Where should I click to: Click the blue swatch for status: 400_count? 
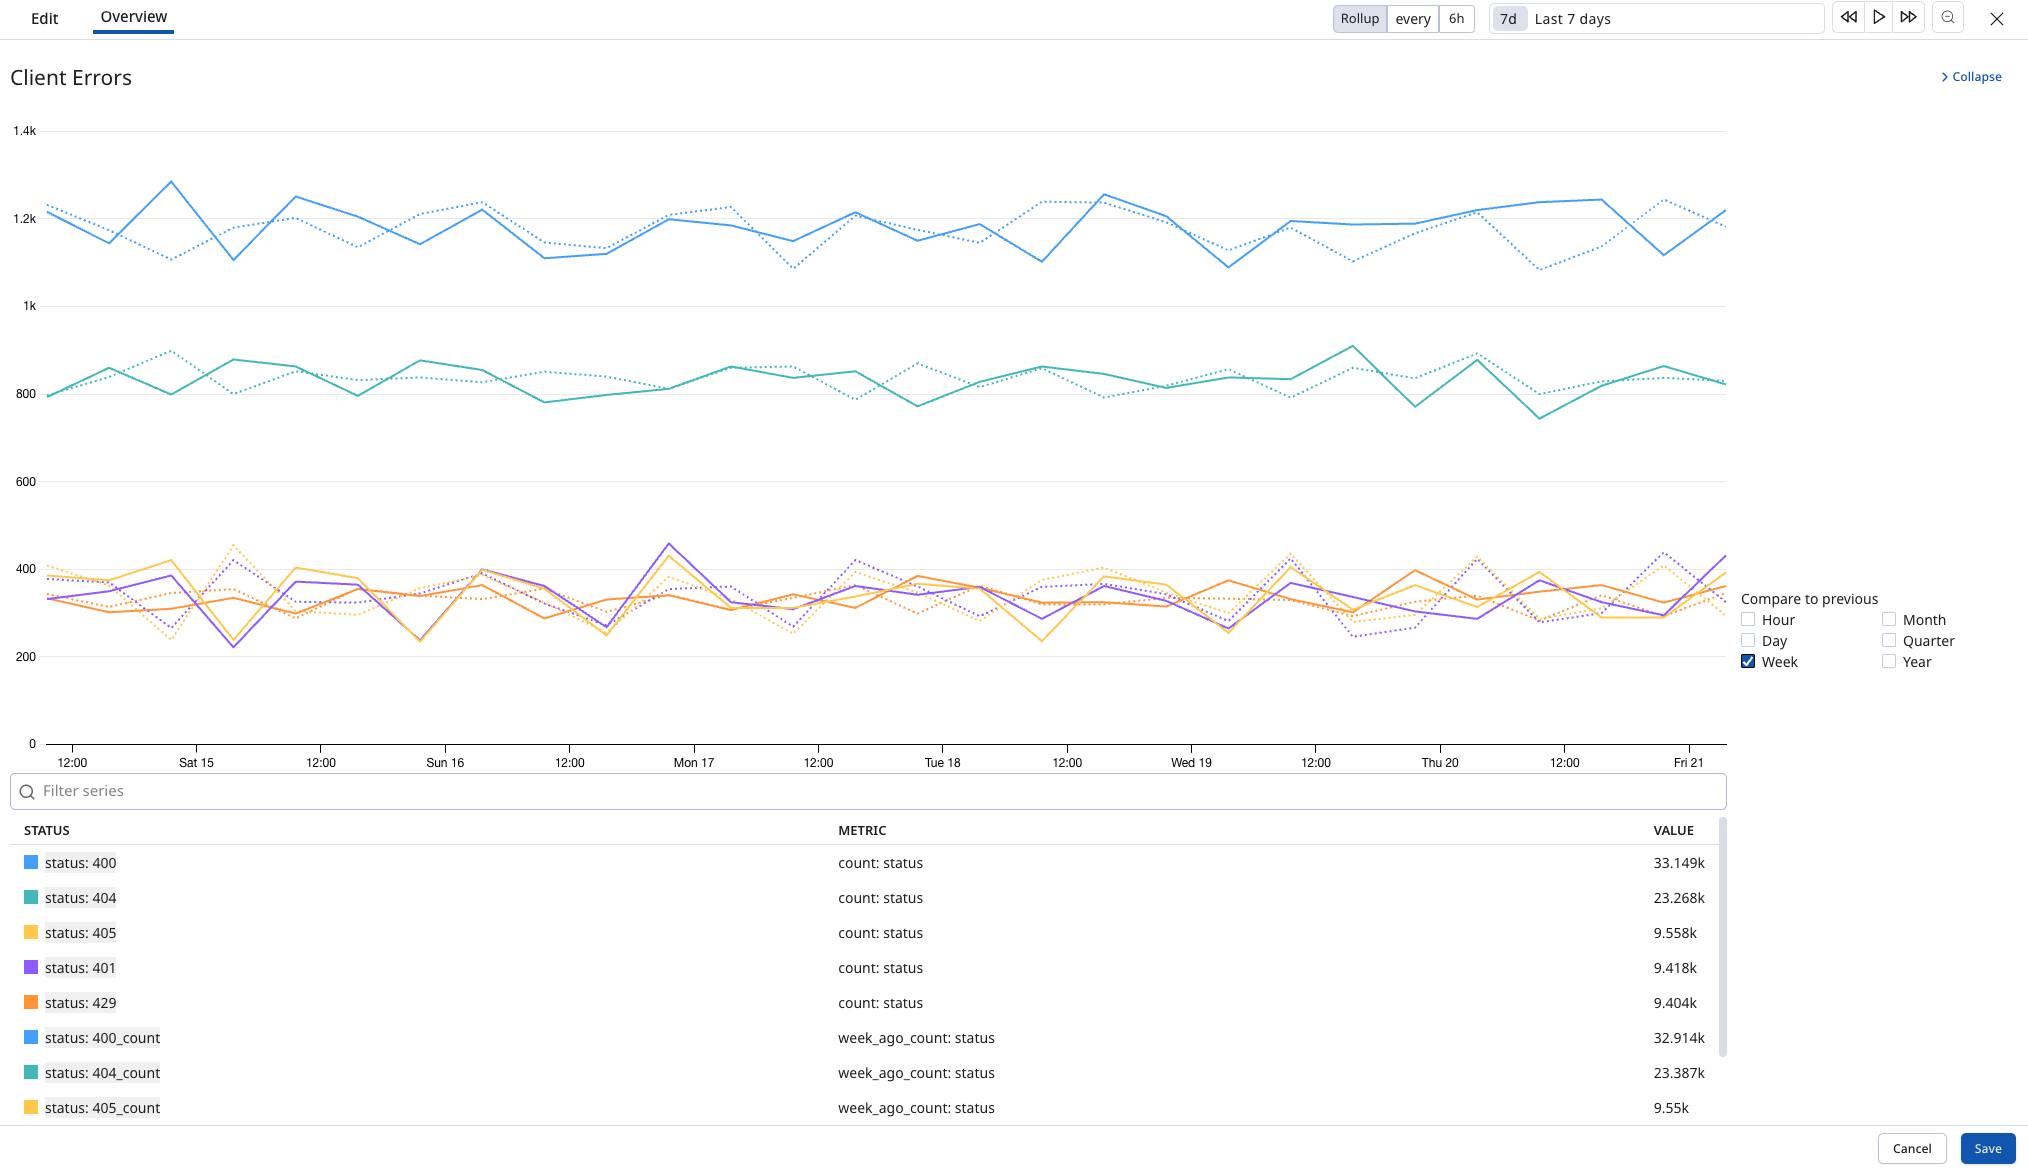click(31, 1038)
